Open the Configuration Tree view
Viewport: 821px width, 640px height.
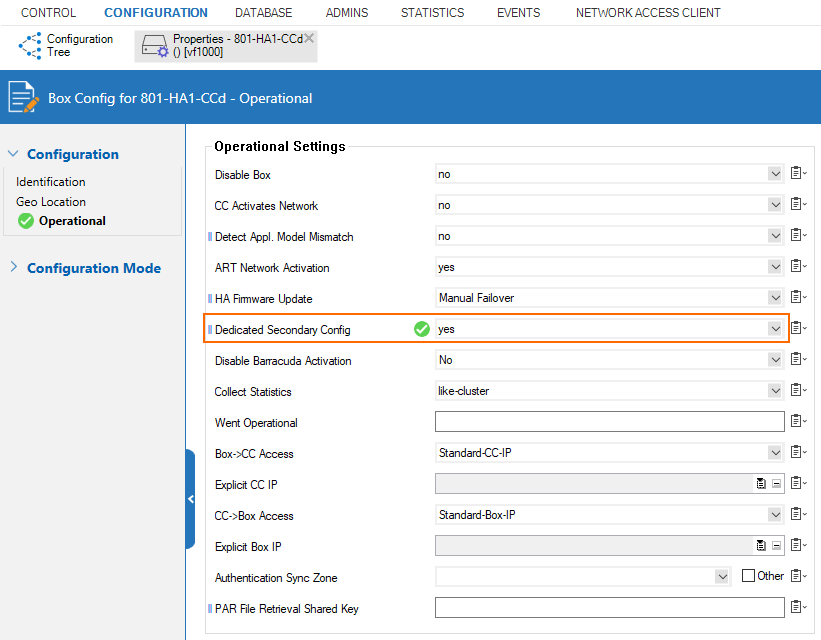(66, 46)
